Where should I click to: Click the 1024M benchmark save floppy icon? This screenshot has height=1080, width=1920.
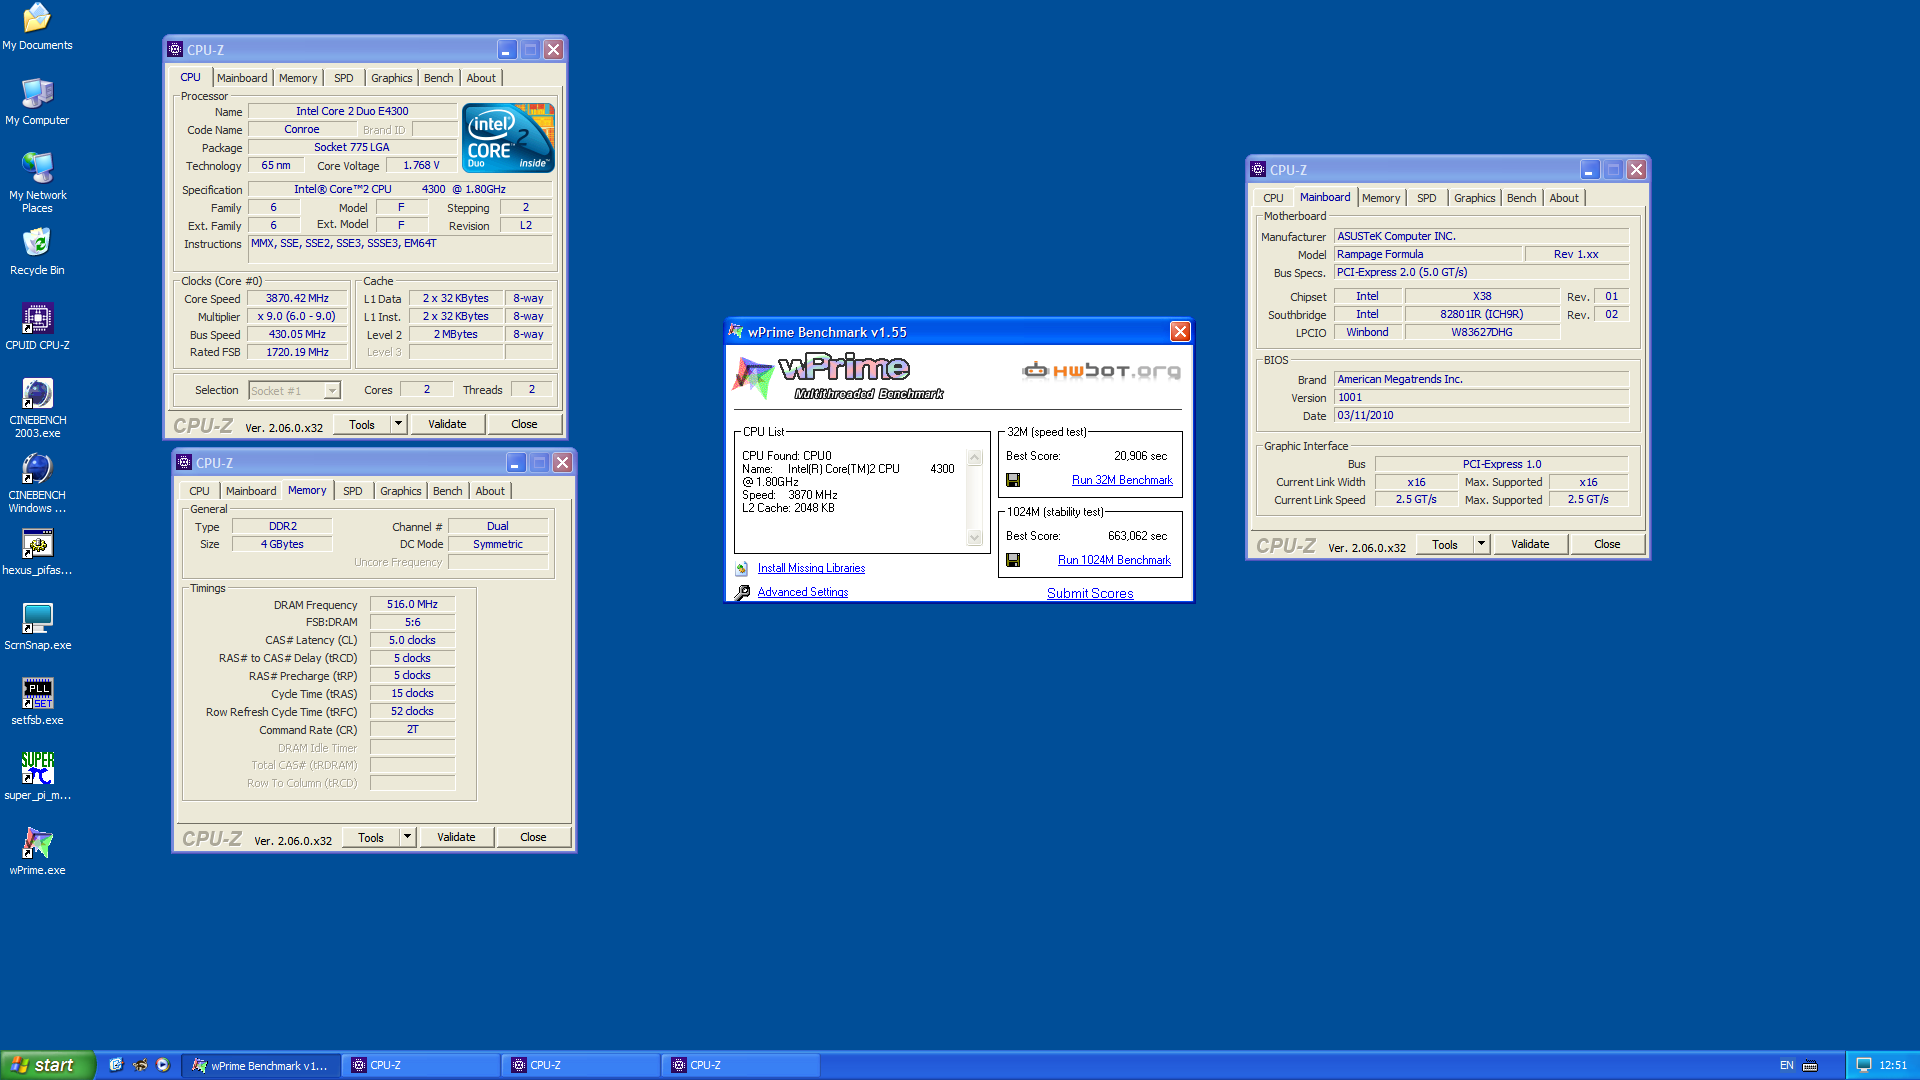pyautogui.click(x=1013, y=560)
